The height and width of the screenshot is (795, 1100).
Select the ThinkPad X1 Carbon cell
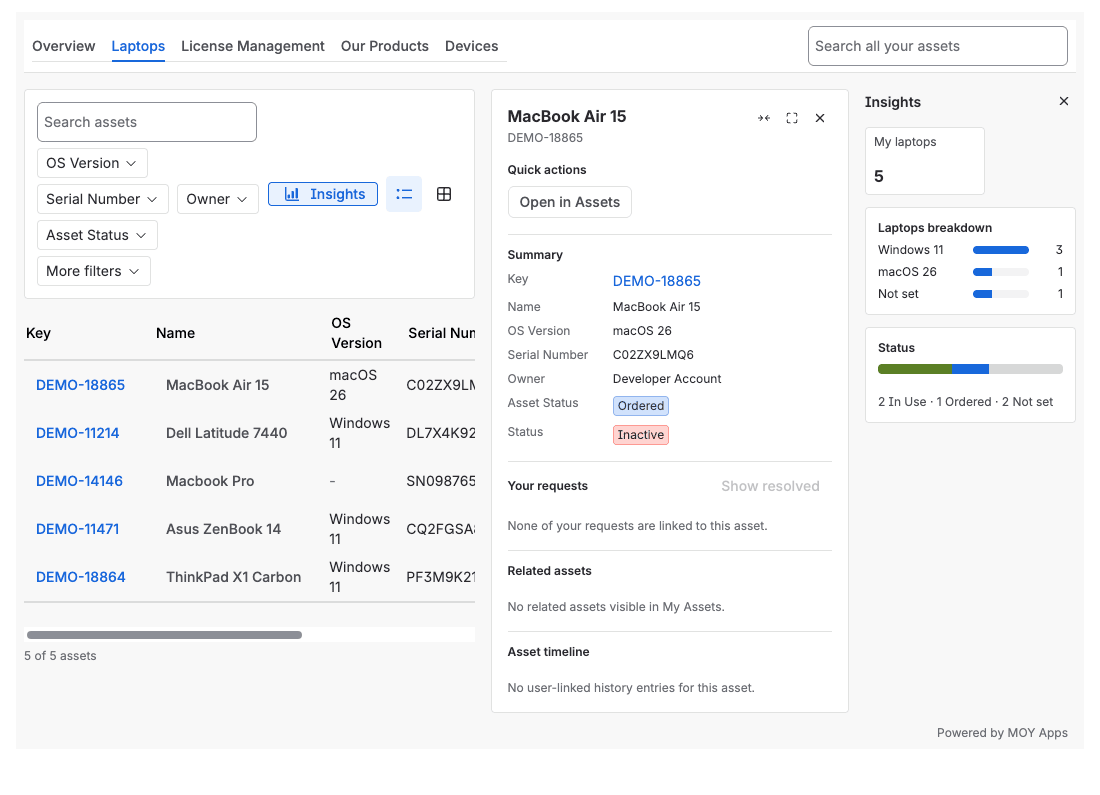(234, 577)
